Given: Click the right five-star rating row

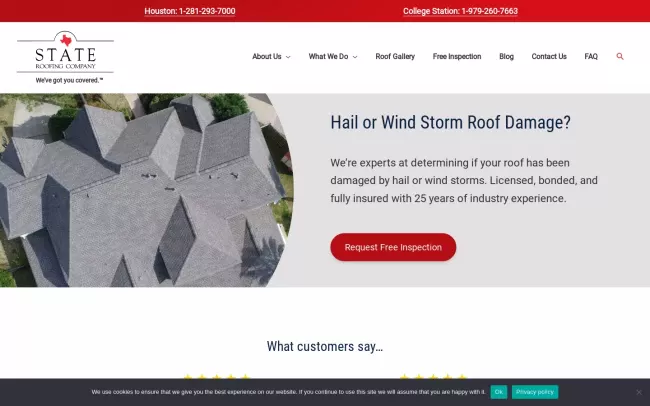Looking at the screenshot, I should pyautogui.click(x=433, y=377).
